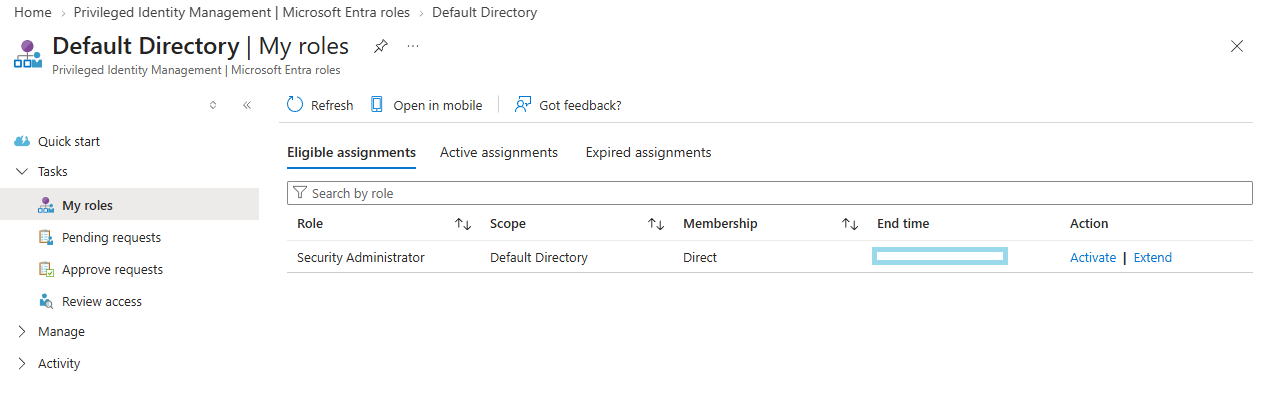The height and width of the screenshot is (397, 1264).
Task: Click the Quick start cloud icon
Action: pos(22,142)
